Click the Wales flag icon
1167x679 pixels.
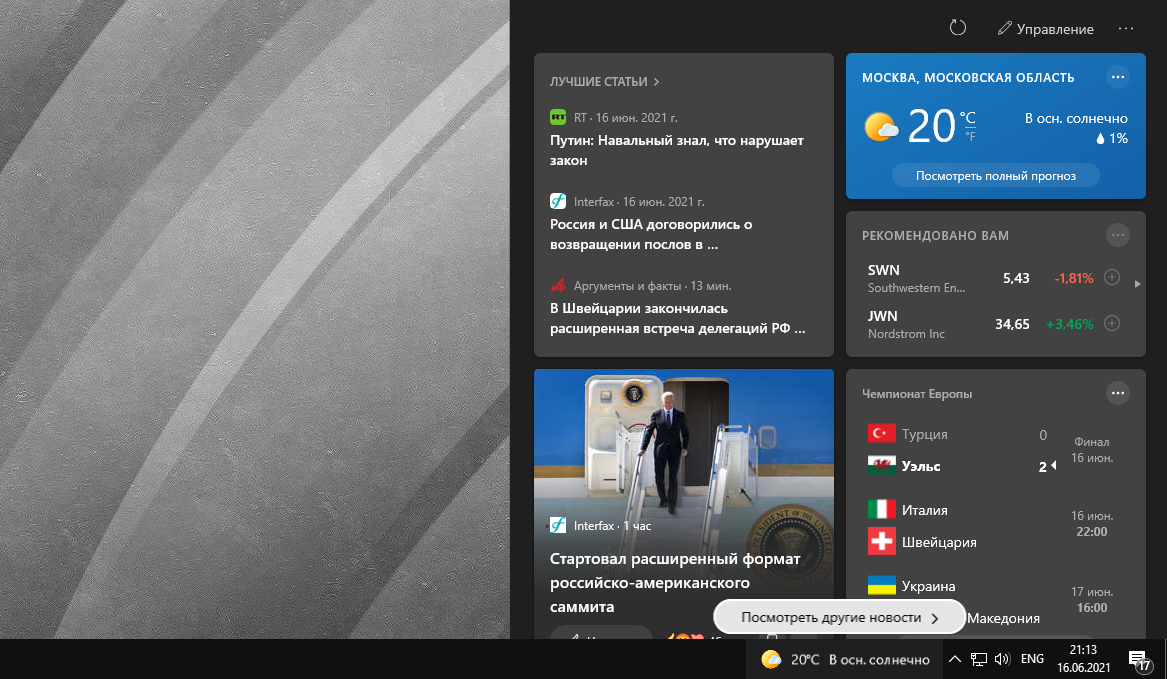[x=881, y=465]
